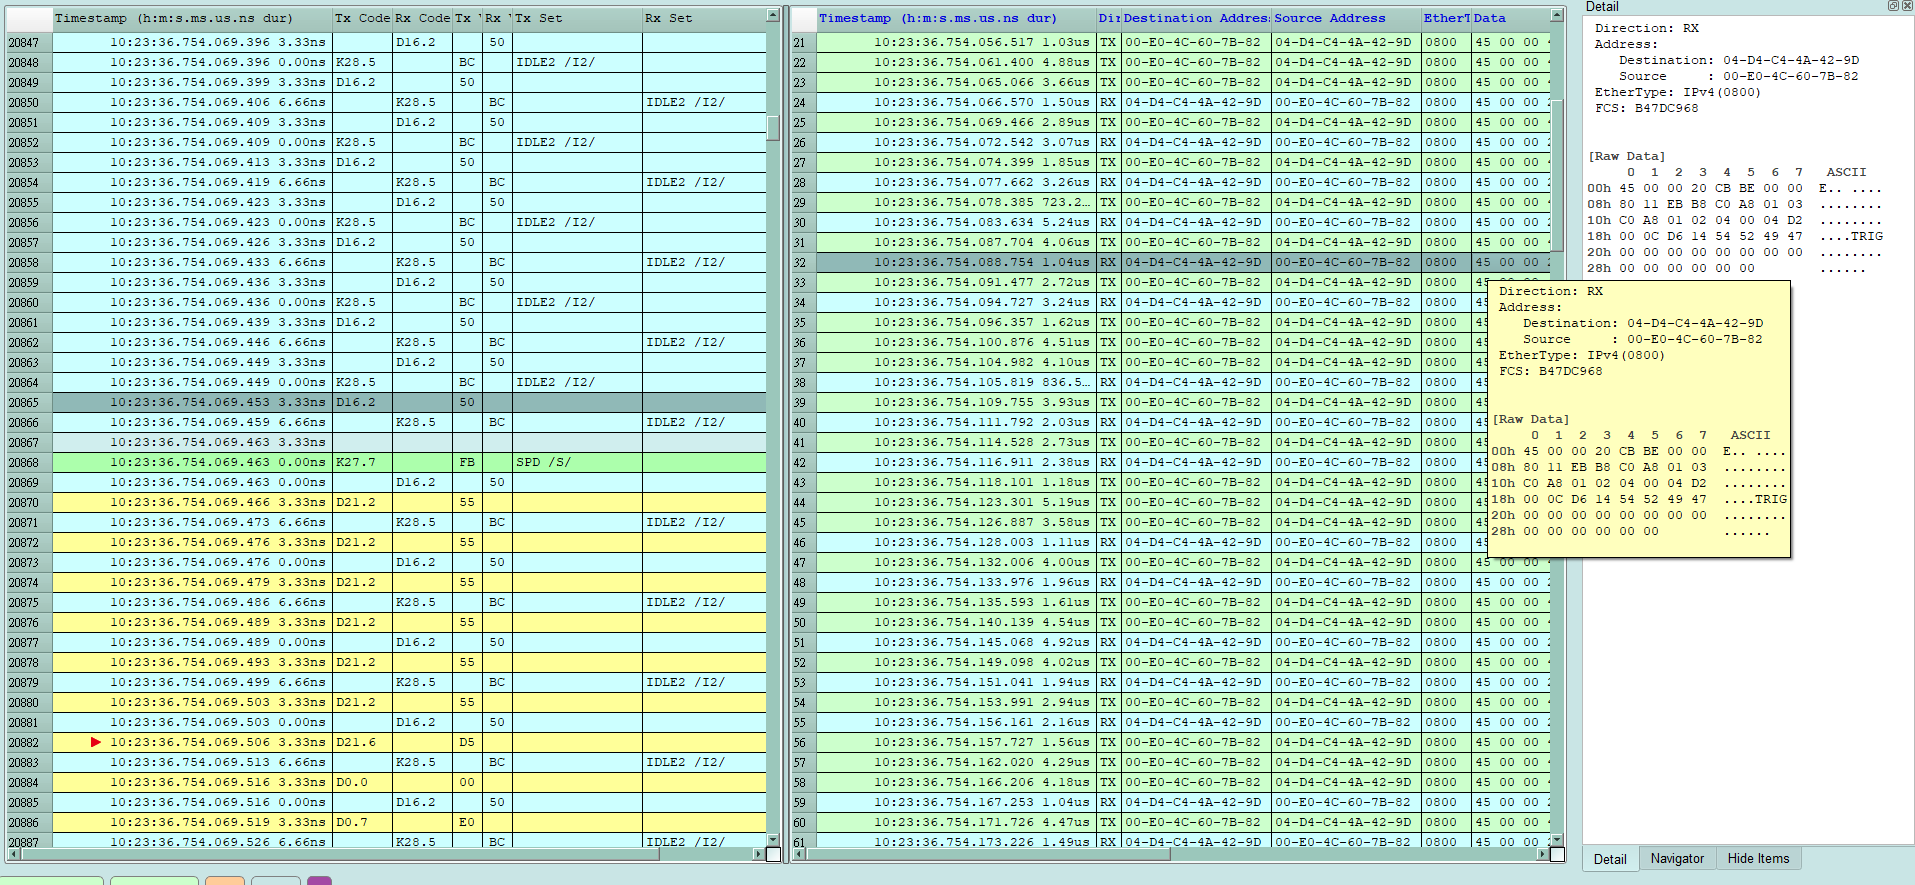Switch to the Navigator tab
Image resolution: width=1915 pixels, height=885 pixels.
(x=1677, y=859)
